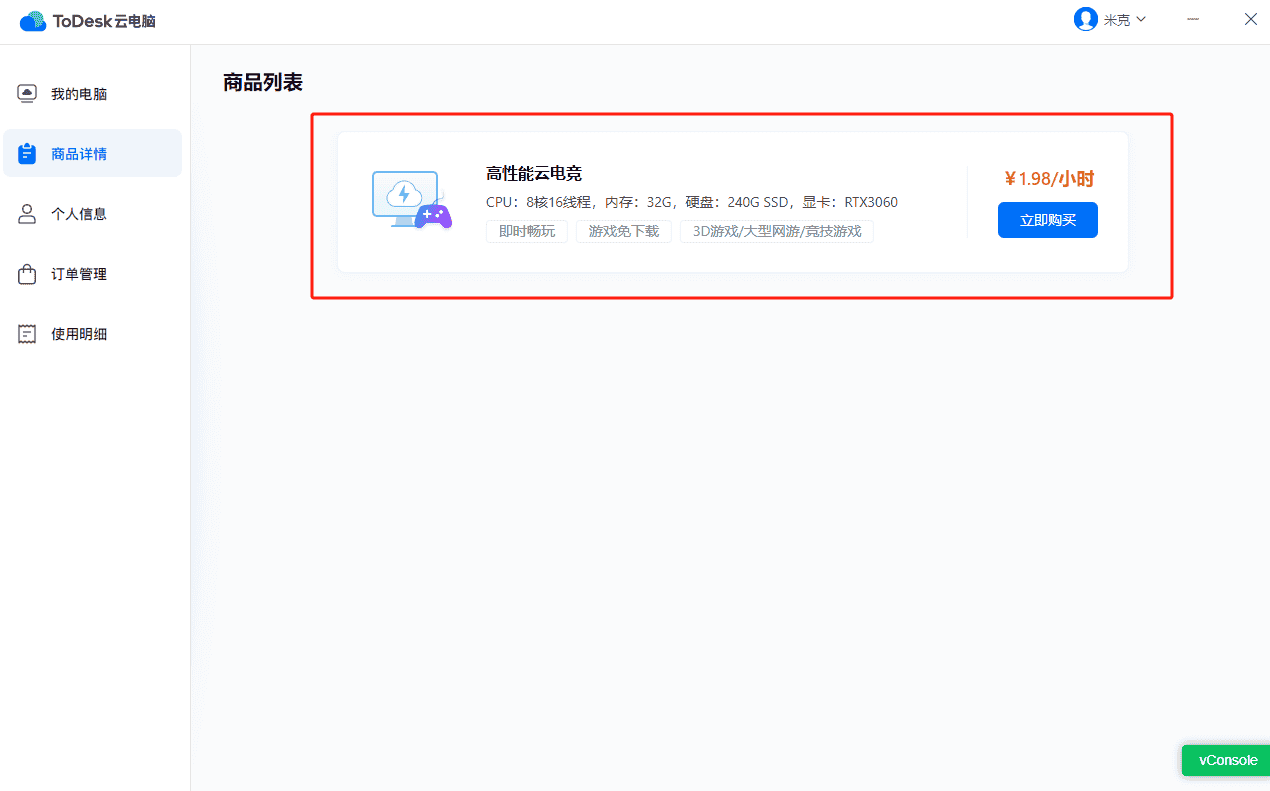Click the 立即购买 purchase button
The height and width of the screenshot is (791, 1270).
point(1047,220)
